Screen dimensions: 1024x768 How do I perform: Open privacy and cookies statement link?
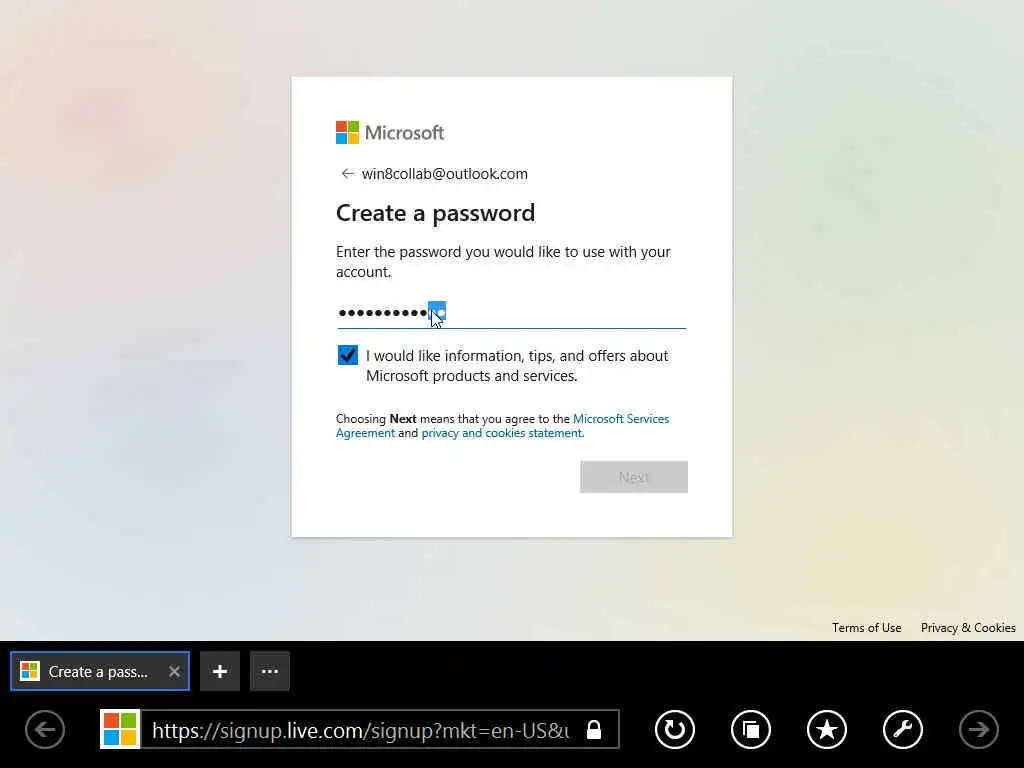pos(502,433)
